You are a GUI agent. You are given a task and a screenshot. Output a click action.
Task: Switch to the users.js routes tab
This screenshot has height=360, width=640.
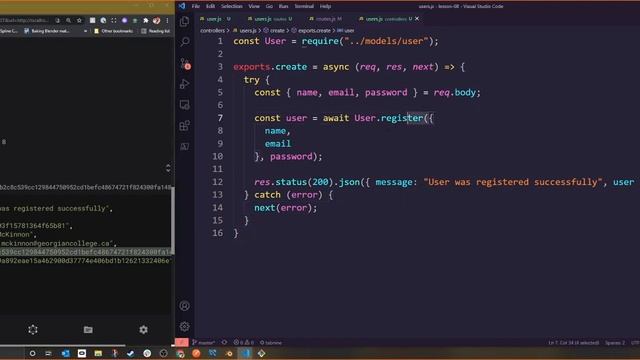pyautogui.click(x=270, y=19)
